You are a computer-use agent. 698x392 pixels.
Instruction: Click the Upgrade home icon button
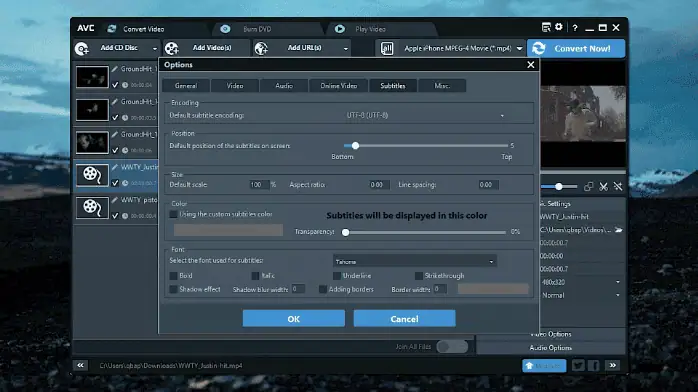(544, 366)
